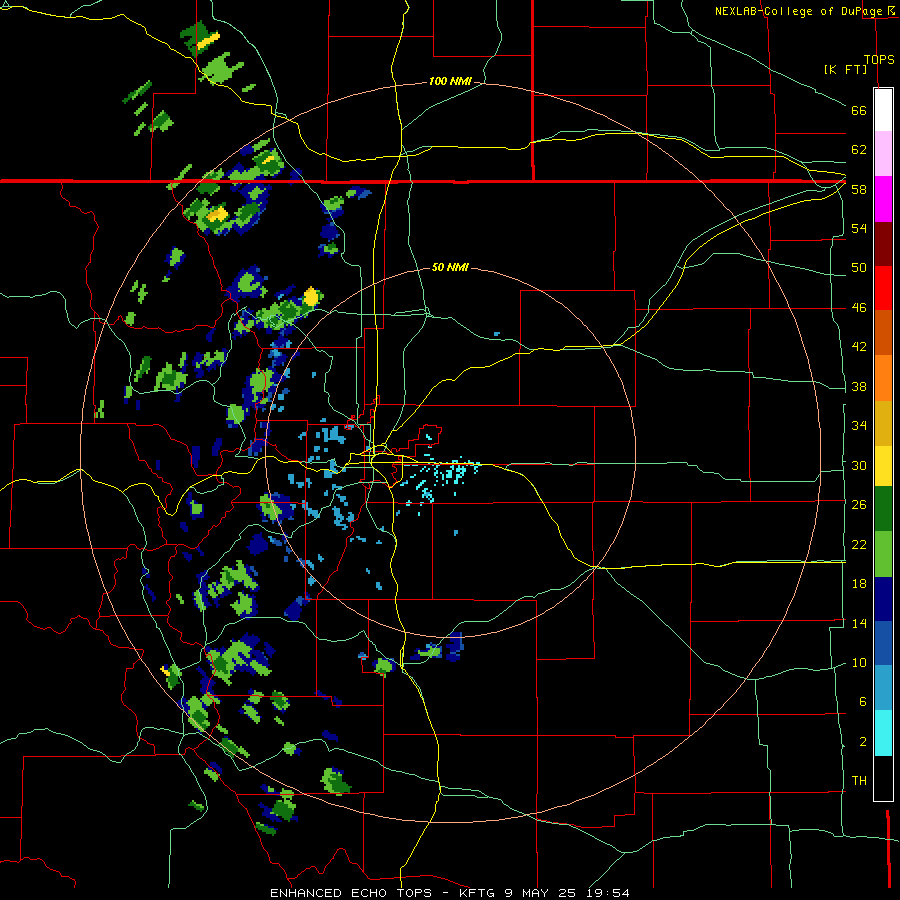This screenshot has height=900, width=900.
Task: Select the 50 legend value on the scale
Action: [x=859, y=267]
